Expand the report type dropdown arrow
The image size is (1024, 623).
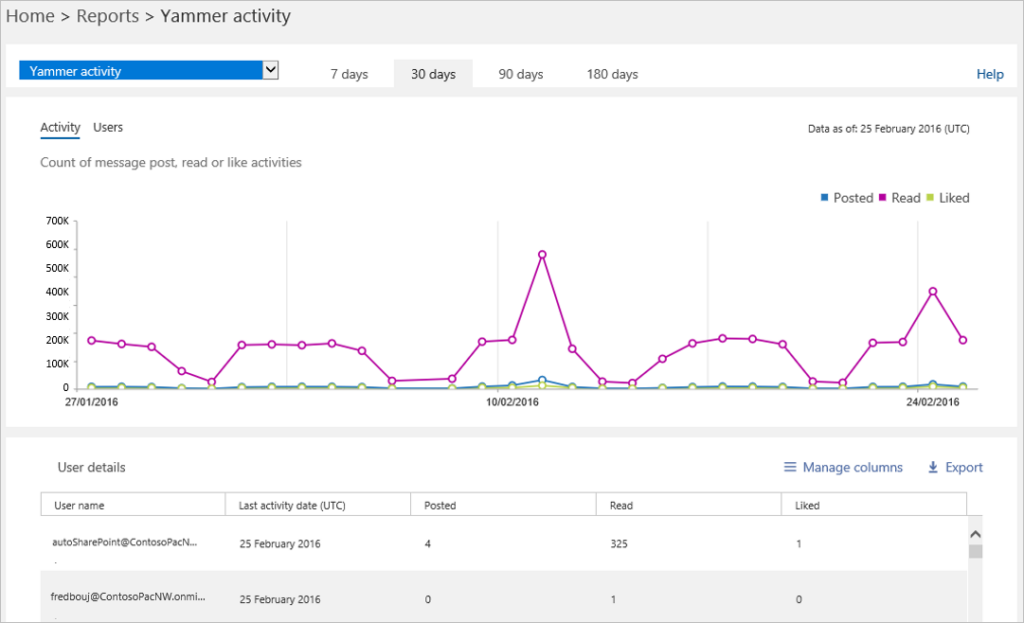(x=270, y=70)
